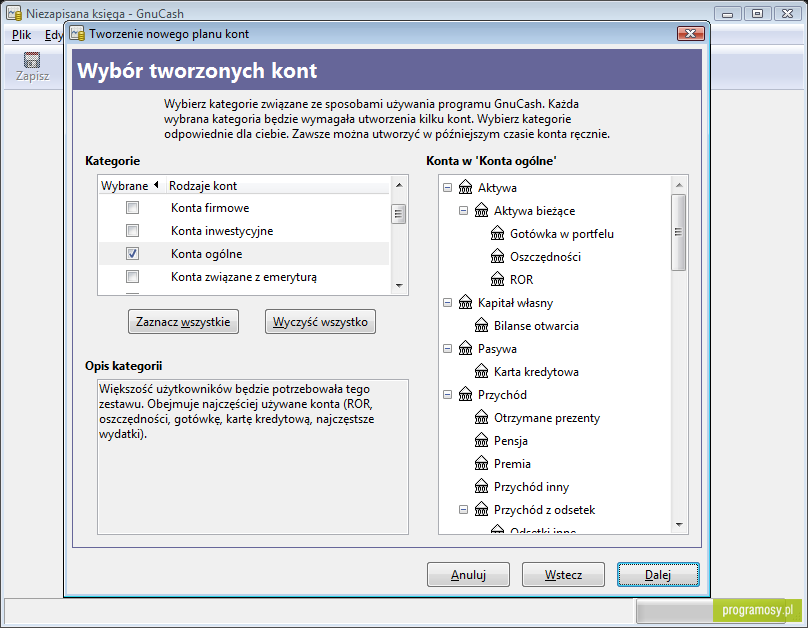The image size is (808, 628).
Task: Open the partially hidden Edy menu
Action: coord(54,35)
